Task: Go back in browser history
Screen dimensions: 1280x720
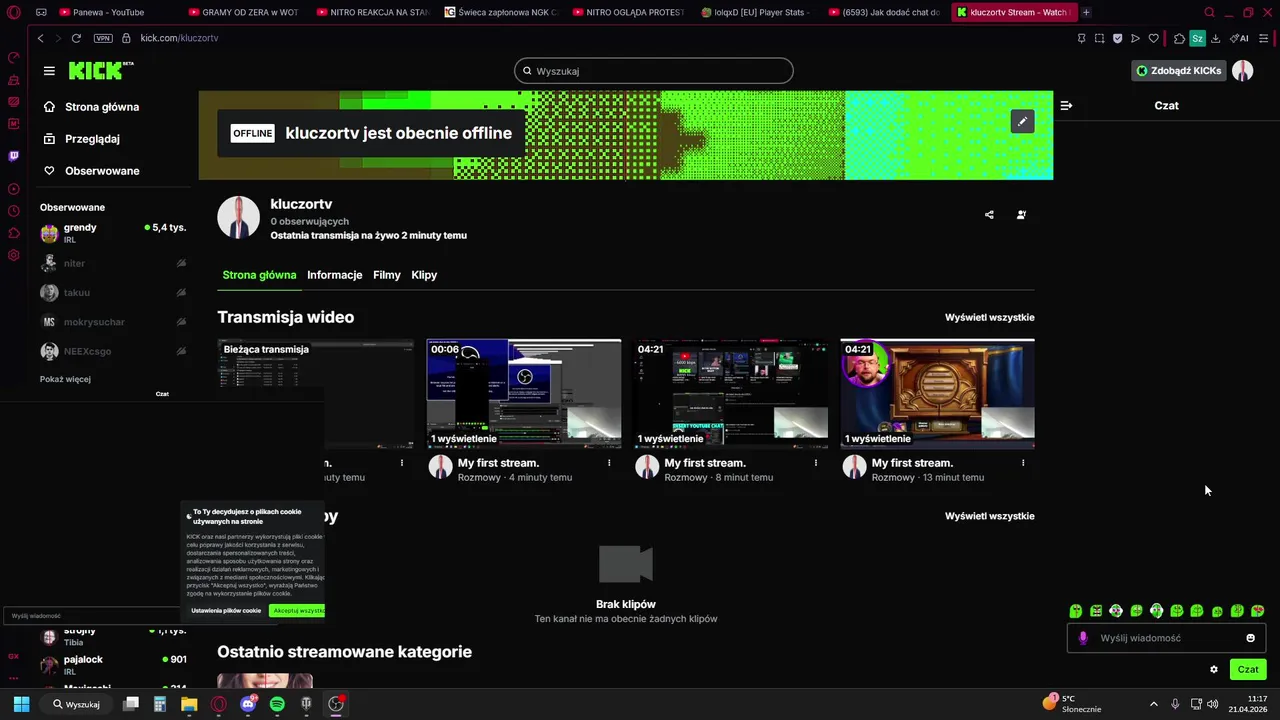Action: tap(40, 38)
